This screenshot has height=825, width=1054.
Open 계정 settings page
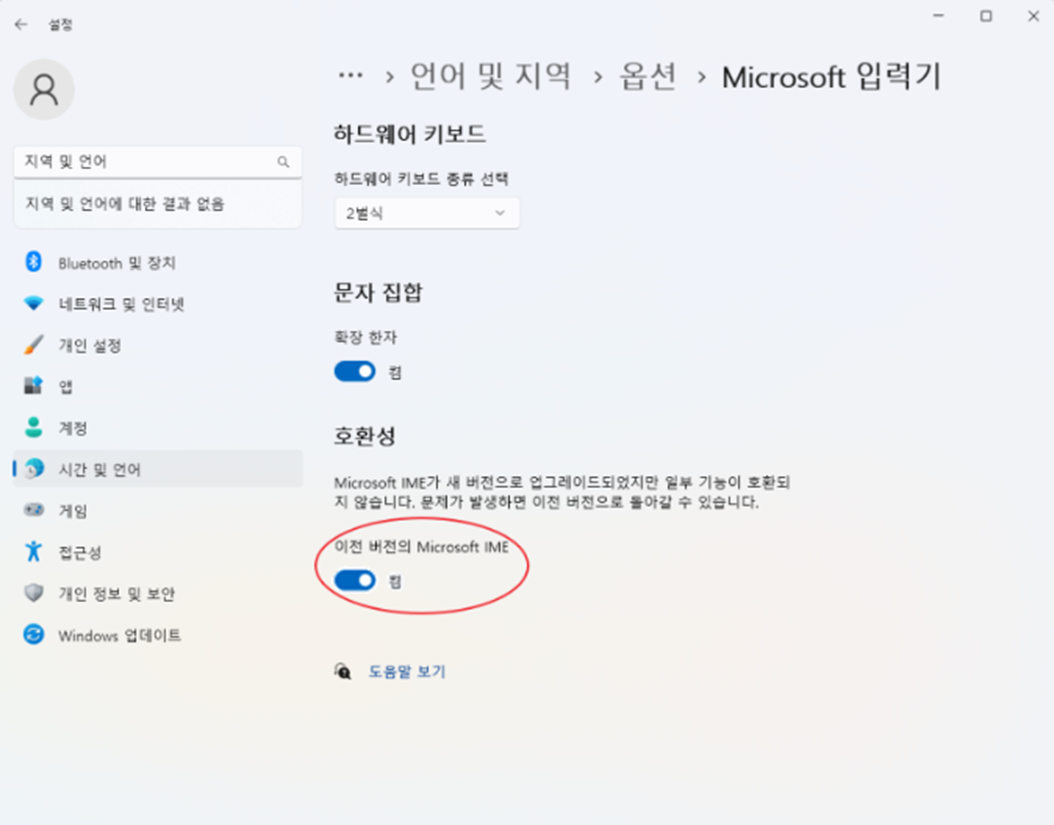158,428
